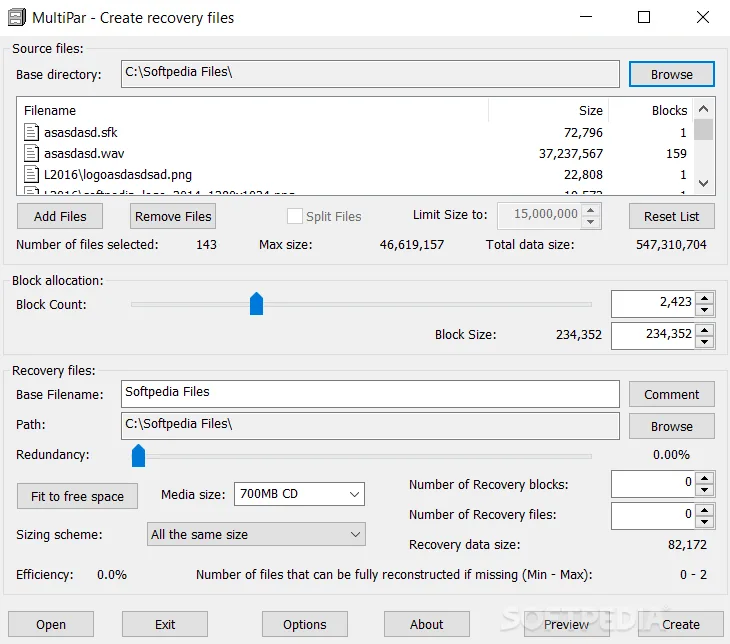Screen dimensions: 730x644
Task: Select the asasdasd.sfk file icon
Action: (x=31, y=132)
